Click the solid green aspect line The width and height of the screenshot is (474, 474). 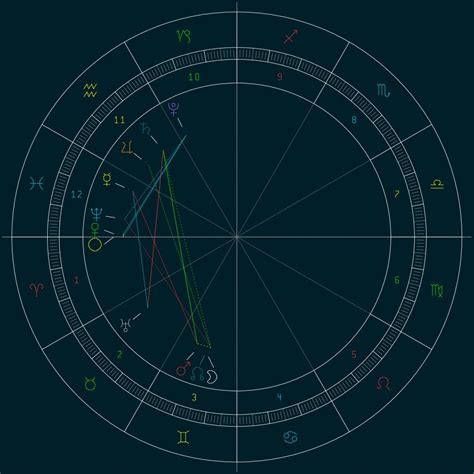click(179, 247)
